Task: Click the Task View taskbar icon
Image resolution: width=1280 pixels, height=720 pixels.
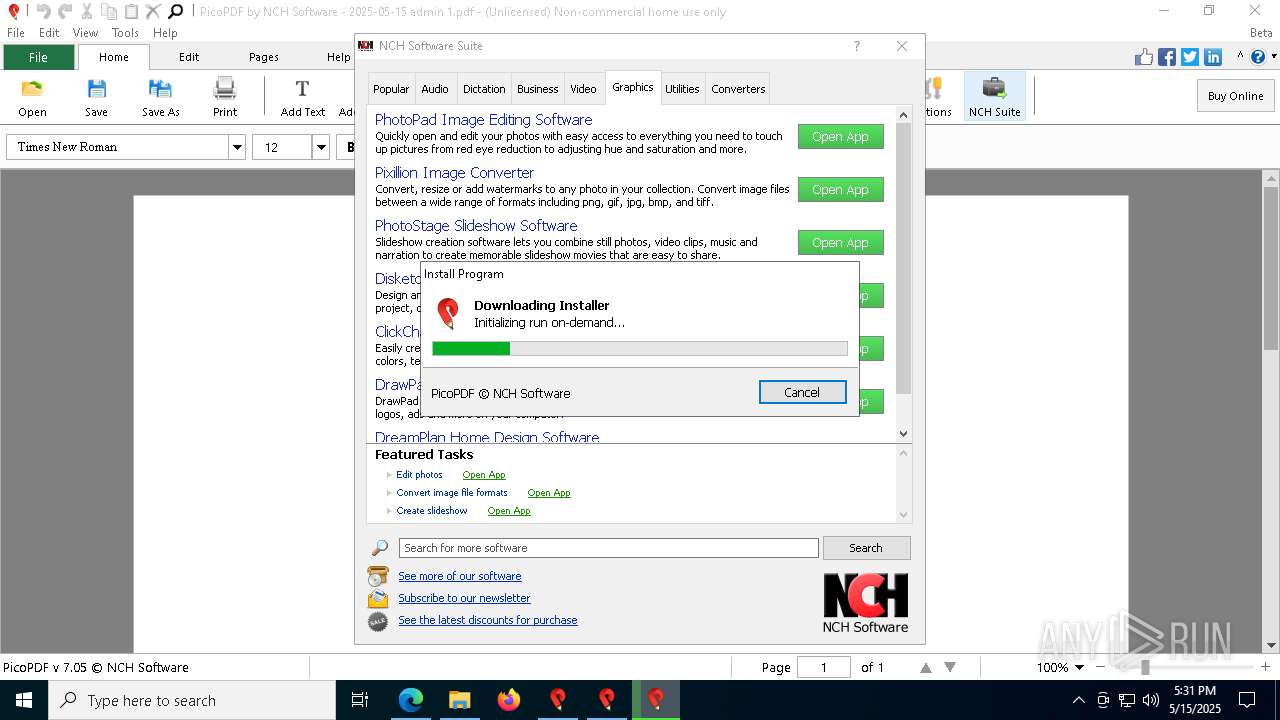Action: point(360,700)
